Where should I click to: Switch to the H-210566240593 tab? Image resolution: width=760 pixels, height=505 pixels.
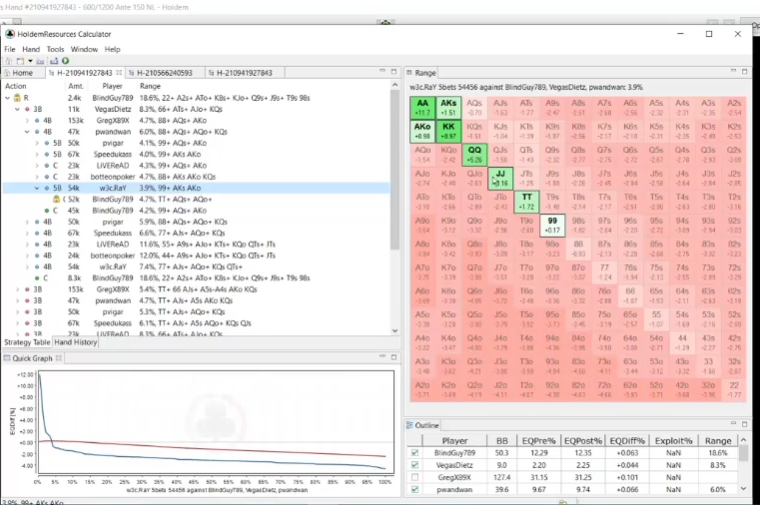(x=164, y=73)
